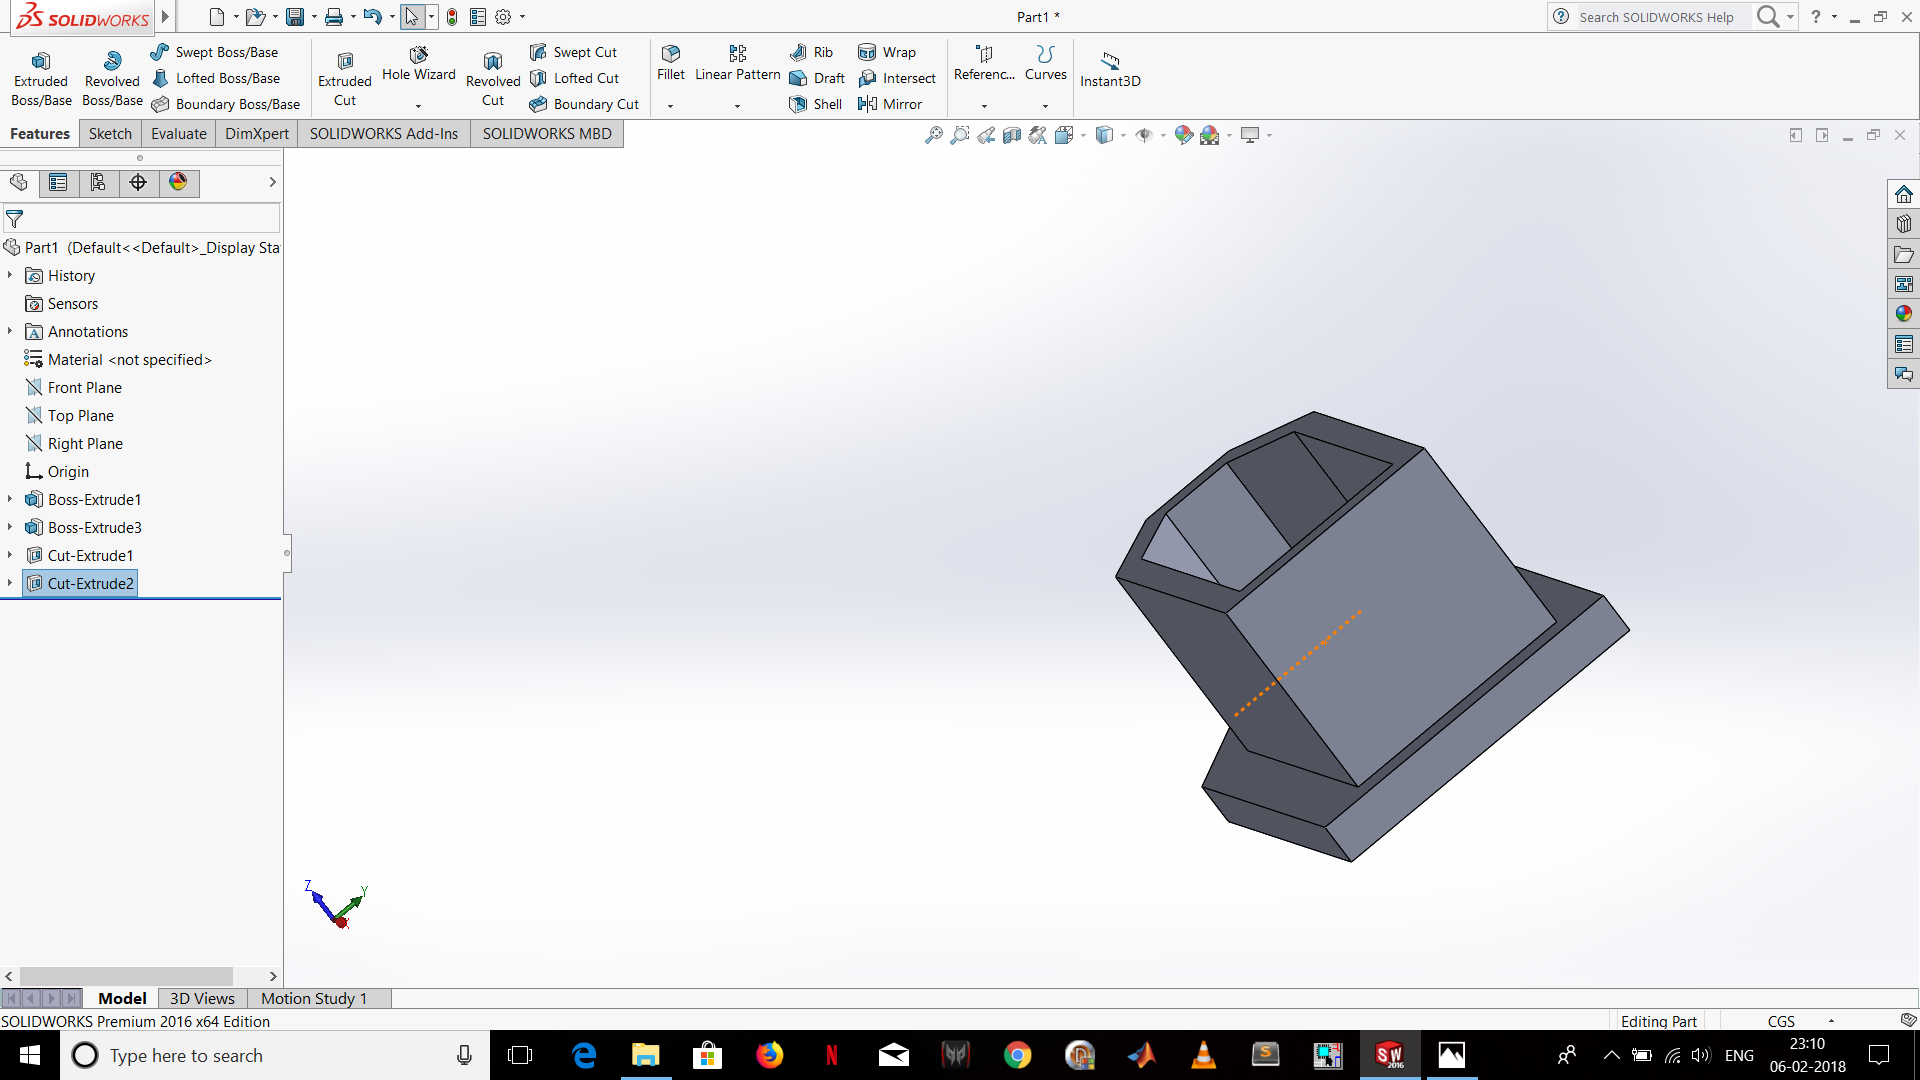
Task: Switch to the Evaluate tab
Action: pyautogui.click(x=179, y=134)
